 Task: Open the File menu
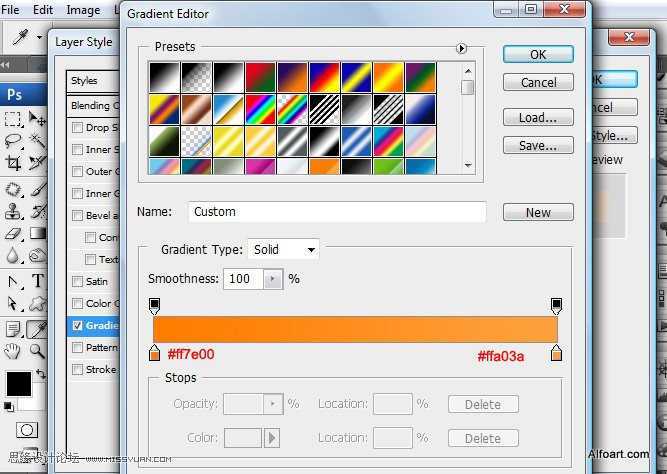coord(10,9)
